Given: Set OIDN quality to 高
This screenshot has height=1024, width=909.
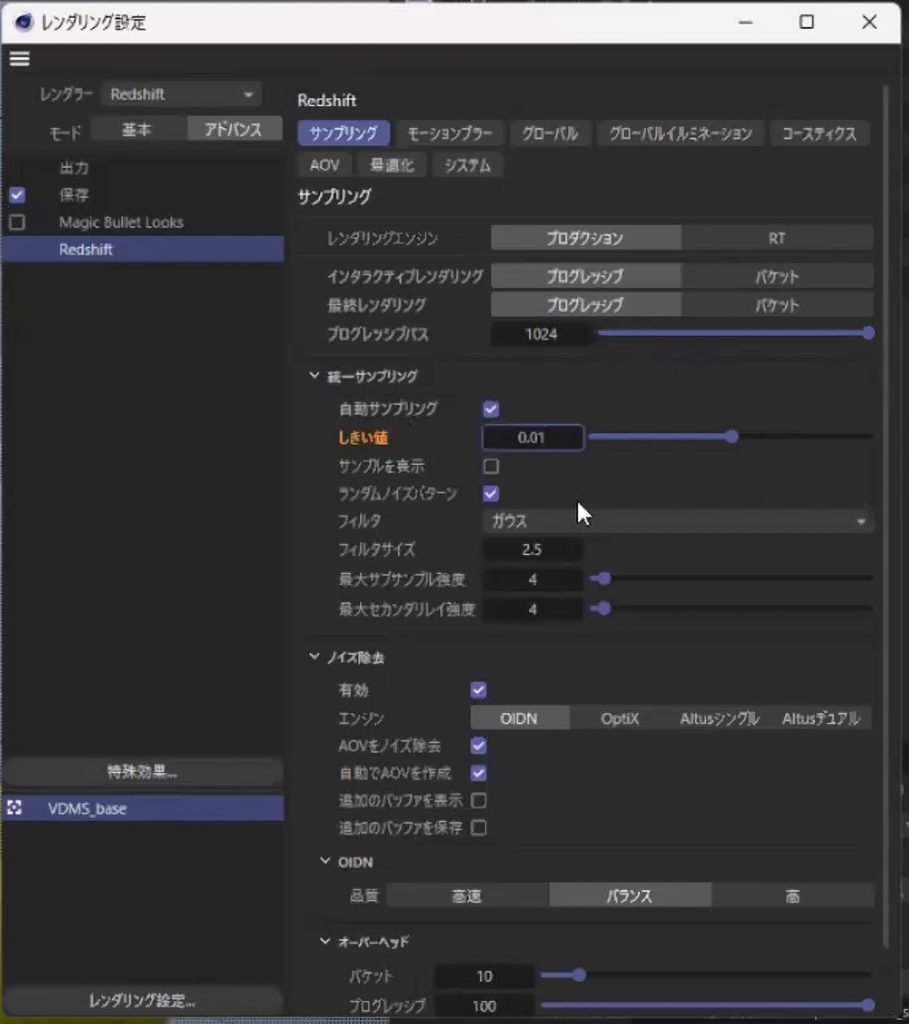Looking at the screenshot, I should [x=793, y=896].
